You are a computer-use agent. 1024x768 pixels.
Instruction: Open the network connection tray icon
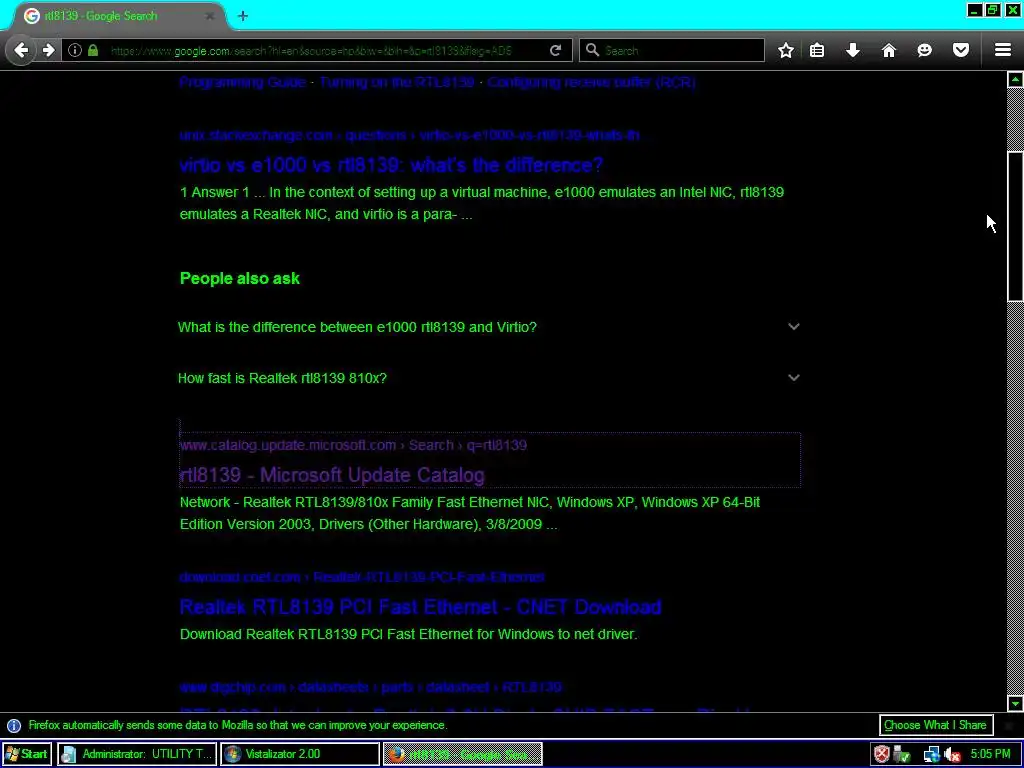[x=931, y=754]
